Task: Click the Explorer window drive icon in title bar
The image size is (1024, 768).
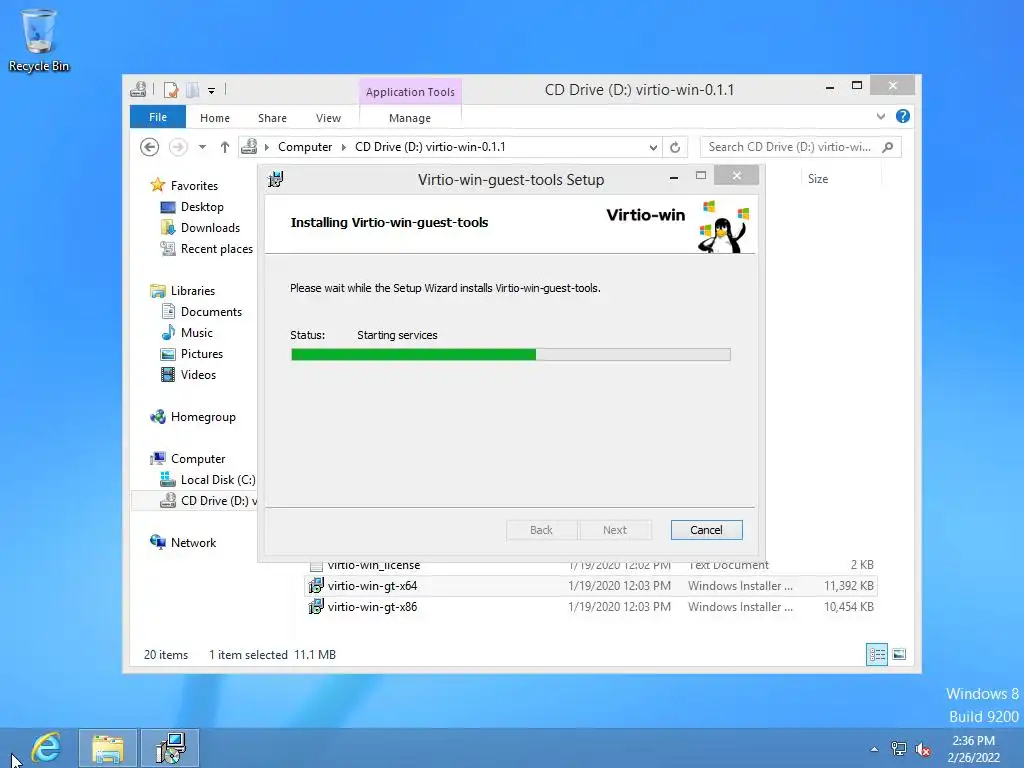Action: [138, 89]
